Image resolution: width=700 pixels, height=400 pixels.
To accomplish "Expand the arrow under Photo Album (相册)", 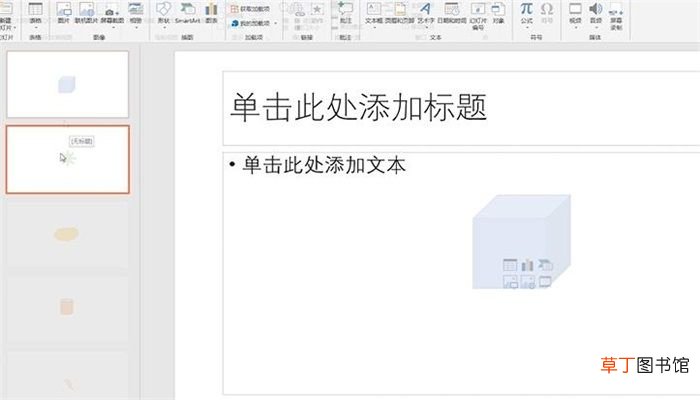I will tap(135, 27).
